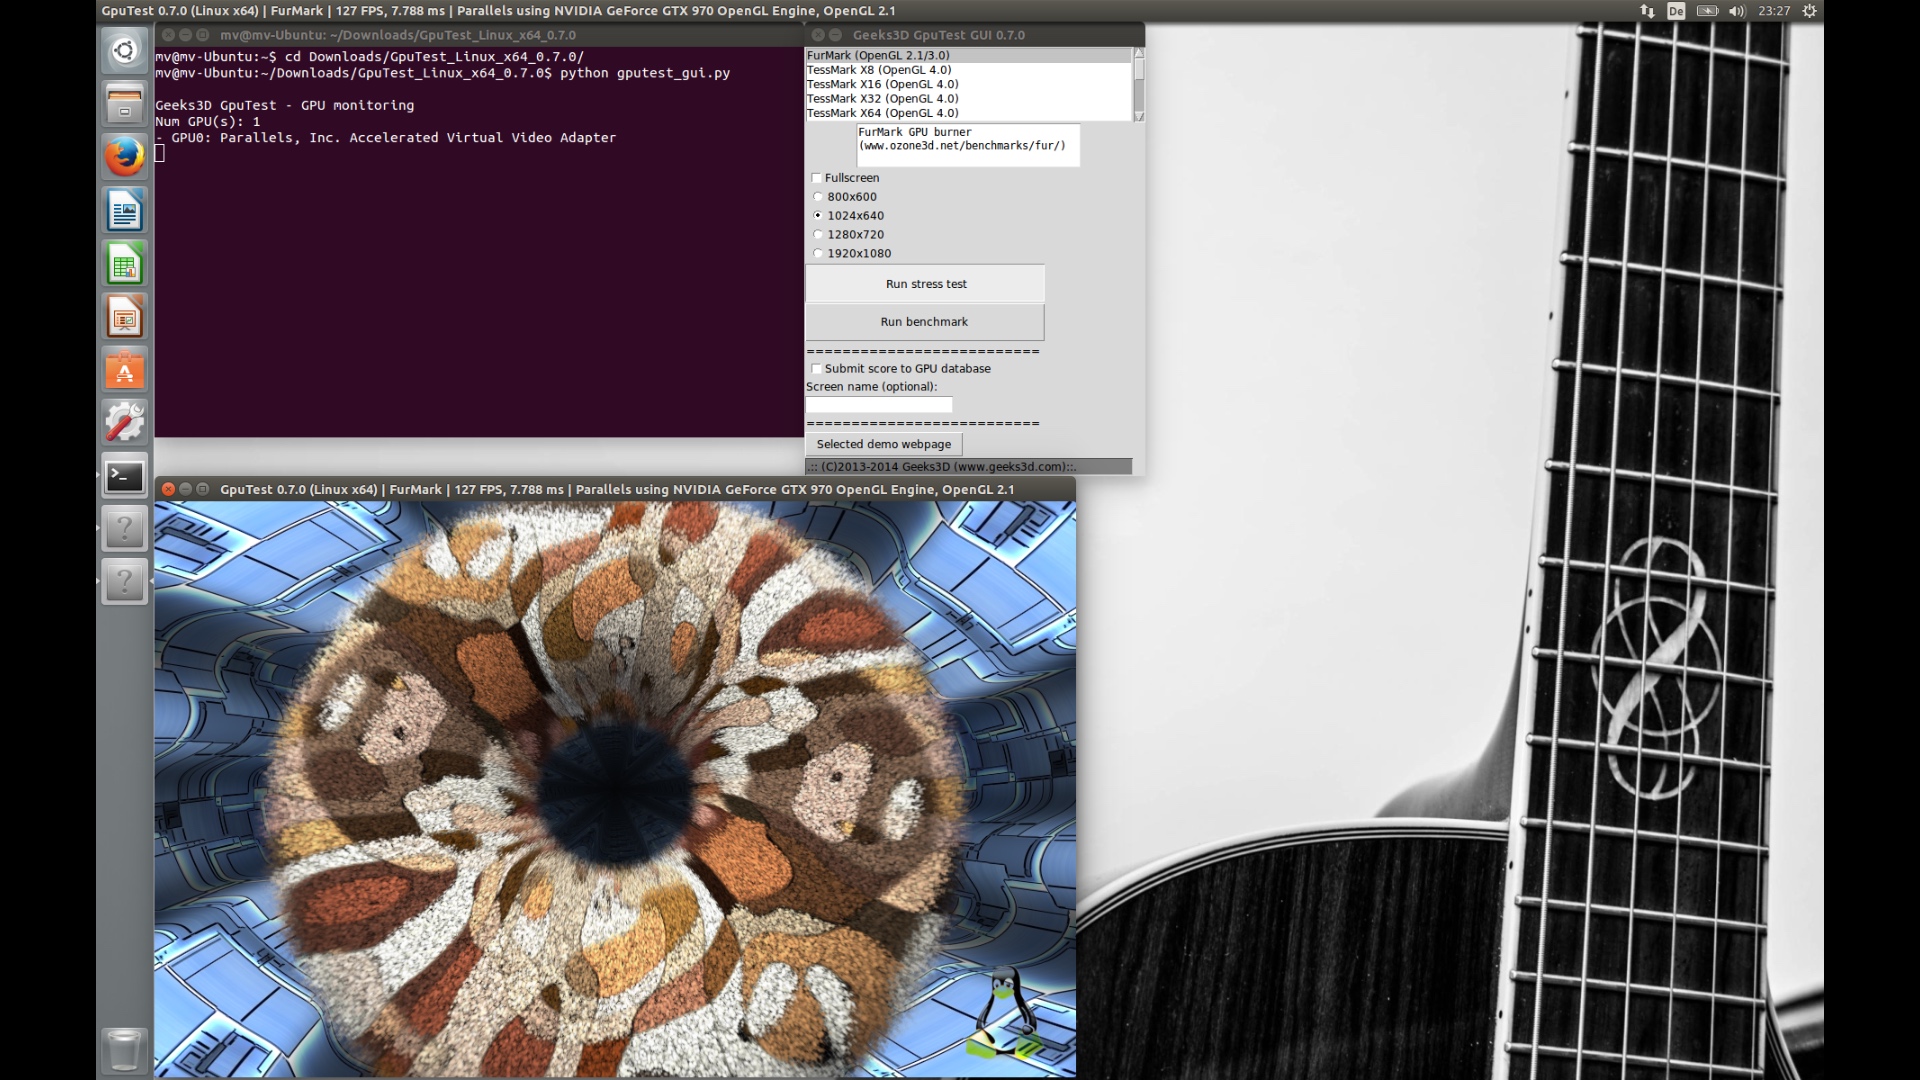Select 1280x720 resolution

[818, 235]
